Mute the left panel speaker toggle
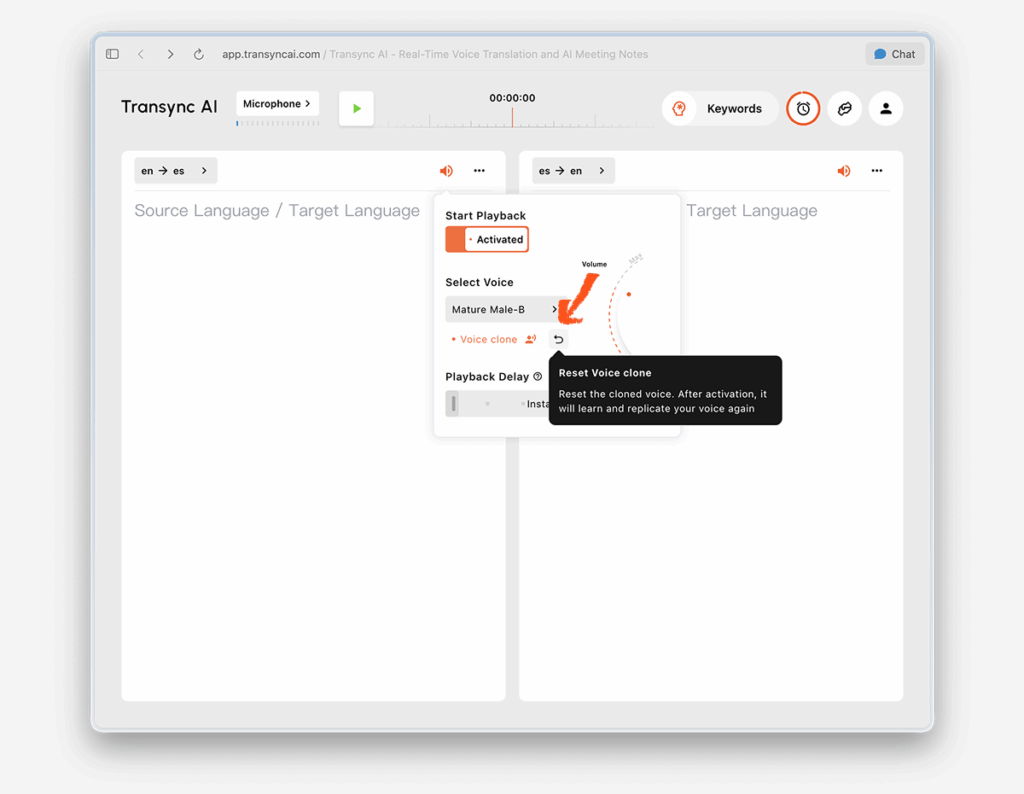The width and height of the screenshot is (1024, 794). pos(446,170)
